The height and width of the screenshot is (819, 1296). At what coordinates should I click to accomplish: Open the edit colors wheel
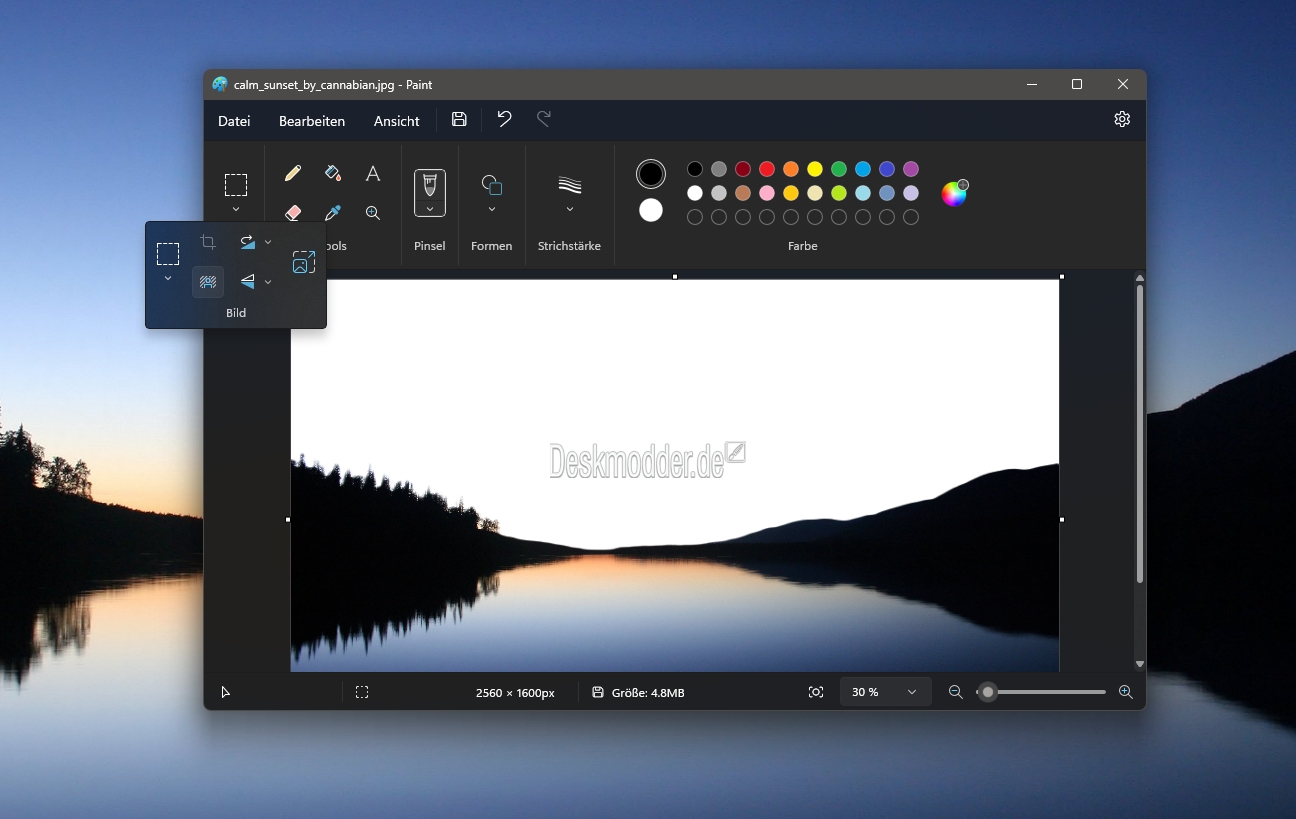[x=955, y=193]
